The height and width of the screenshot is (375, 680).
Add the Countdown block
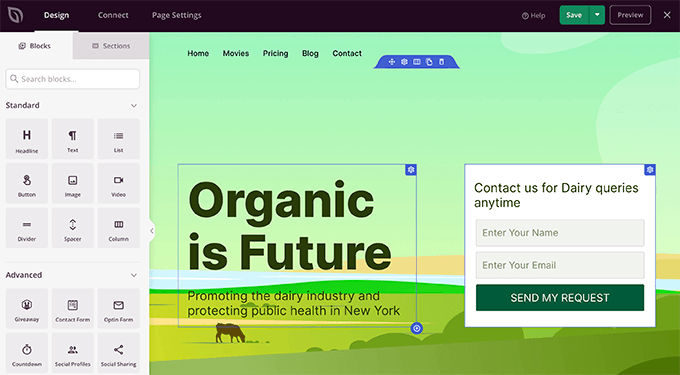[x=27, y=353]
